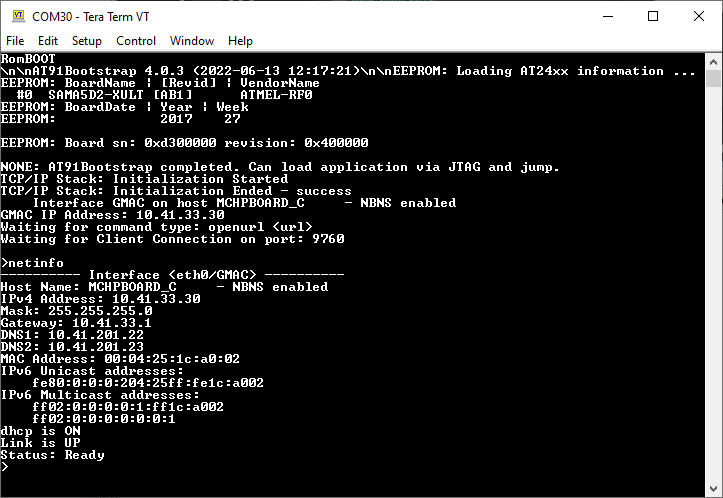Click 'Interface <eth0/GMAC>' header line
723x498 pixels.
pyautogui.click(x=172, y=275)
